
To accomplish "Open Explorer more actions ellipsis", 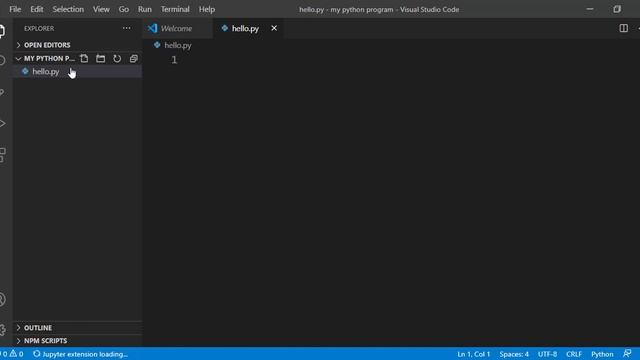I will pos(127,28).
